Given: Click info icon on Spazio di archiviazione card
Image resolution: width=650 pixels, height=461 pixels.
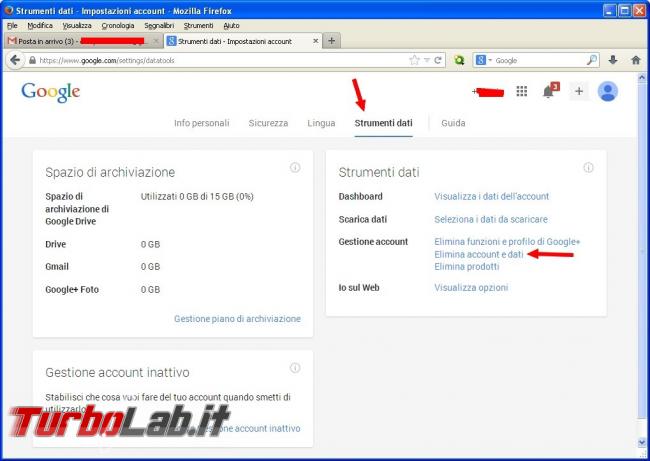Looking at the screenshot, I should coord(295,167).
